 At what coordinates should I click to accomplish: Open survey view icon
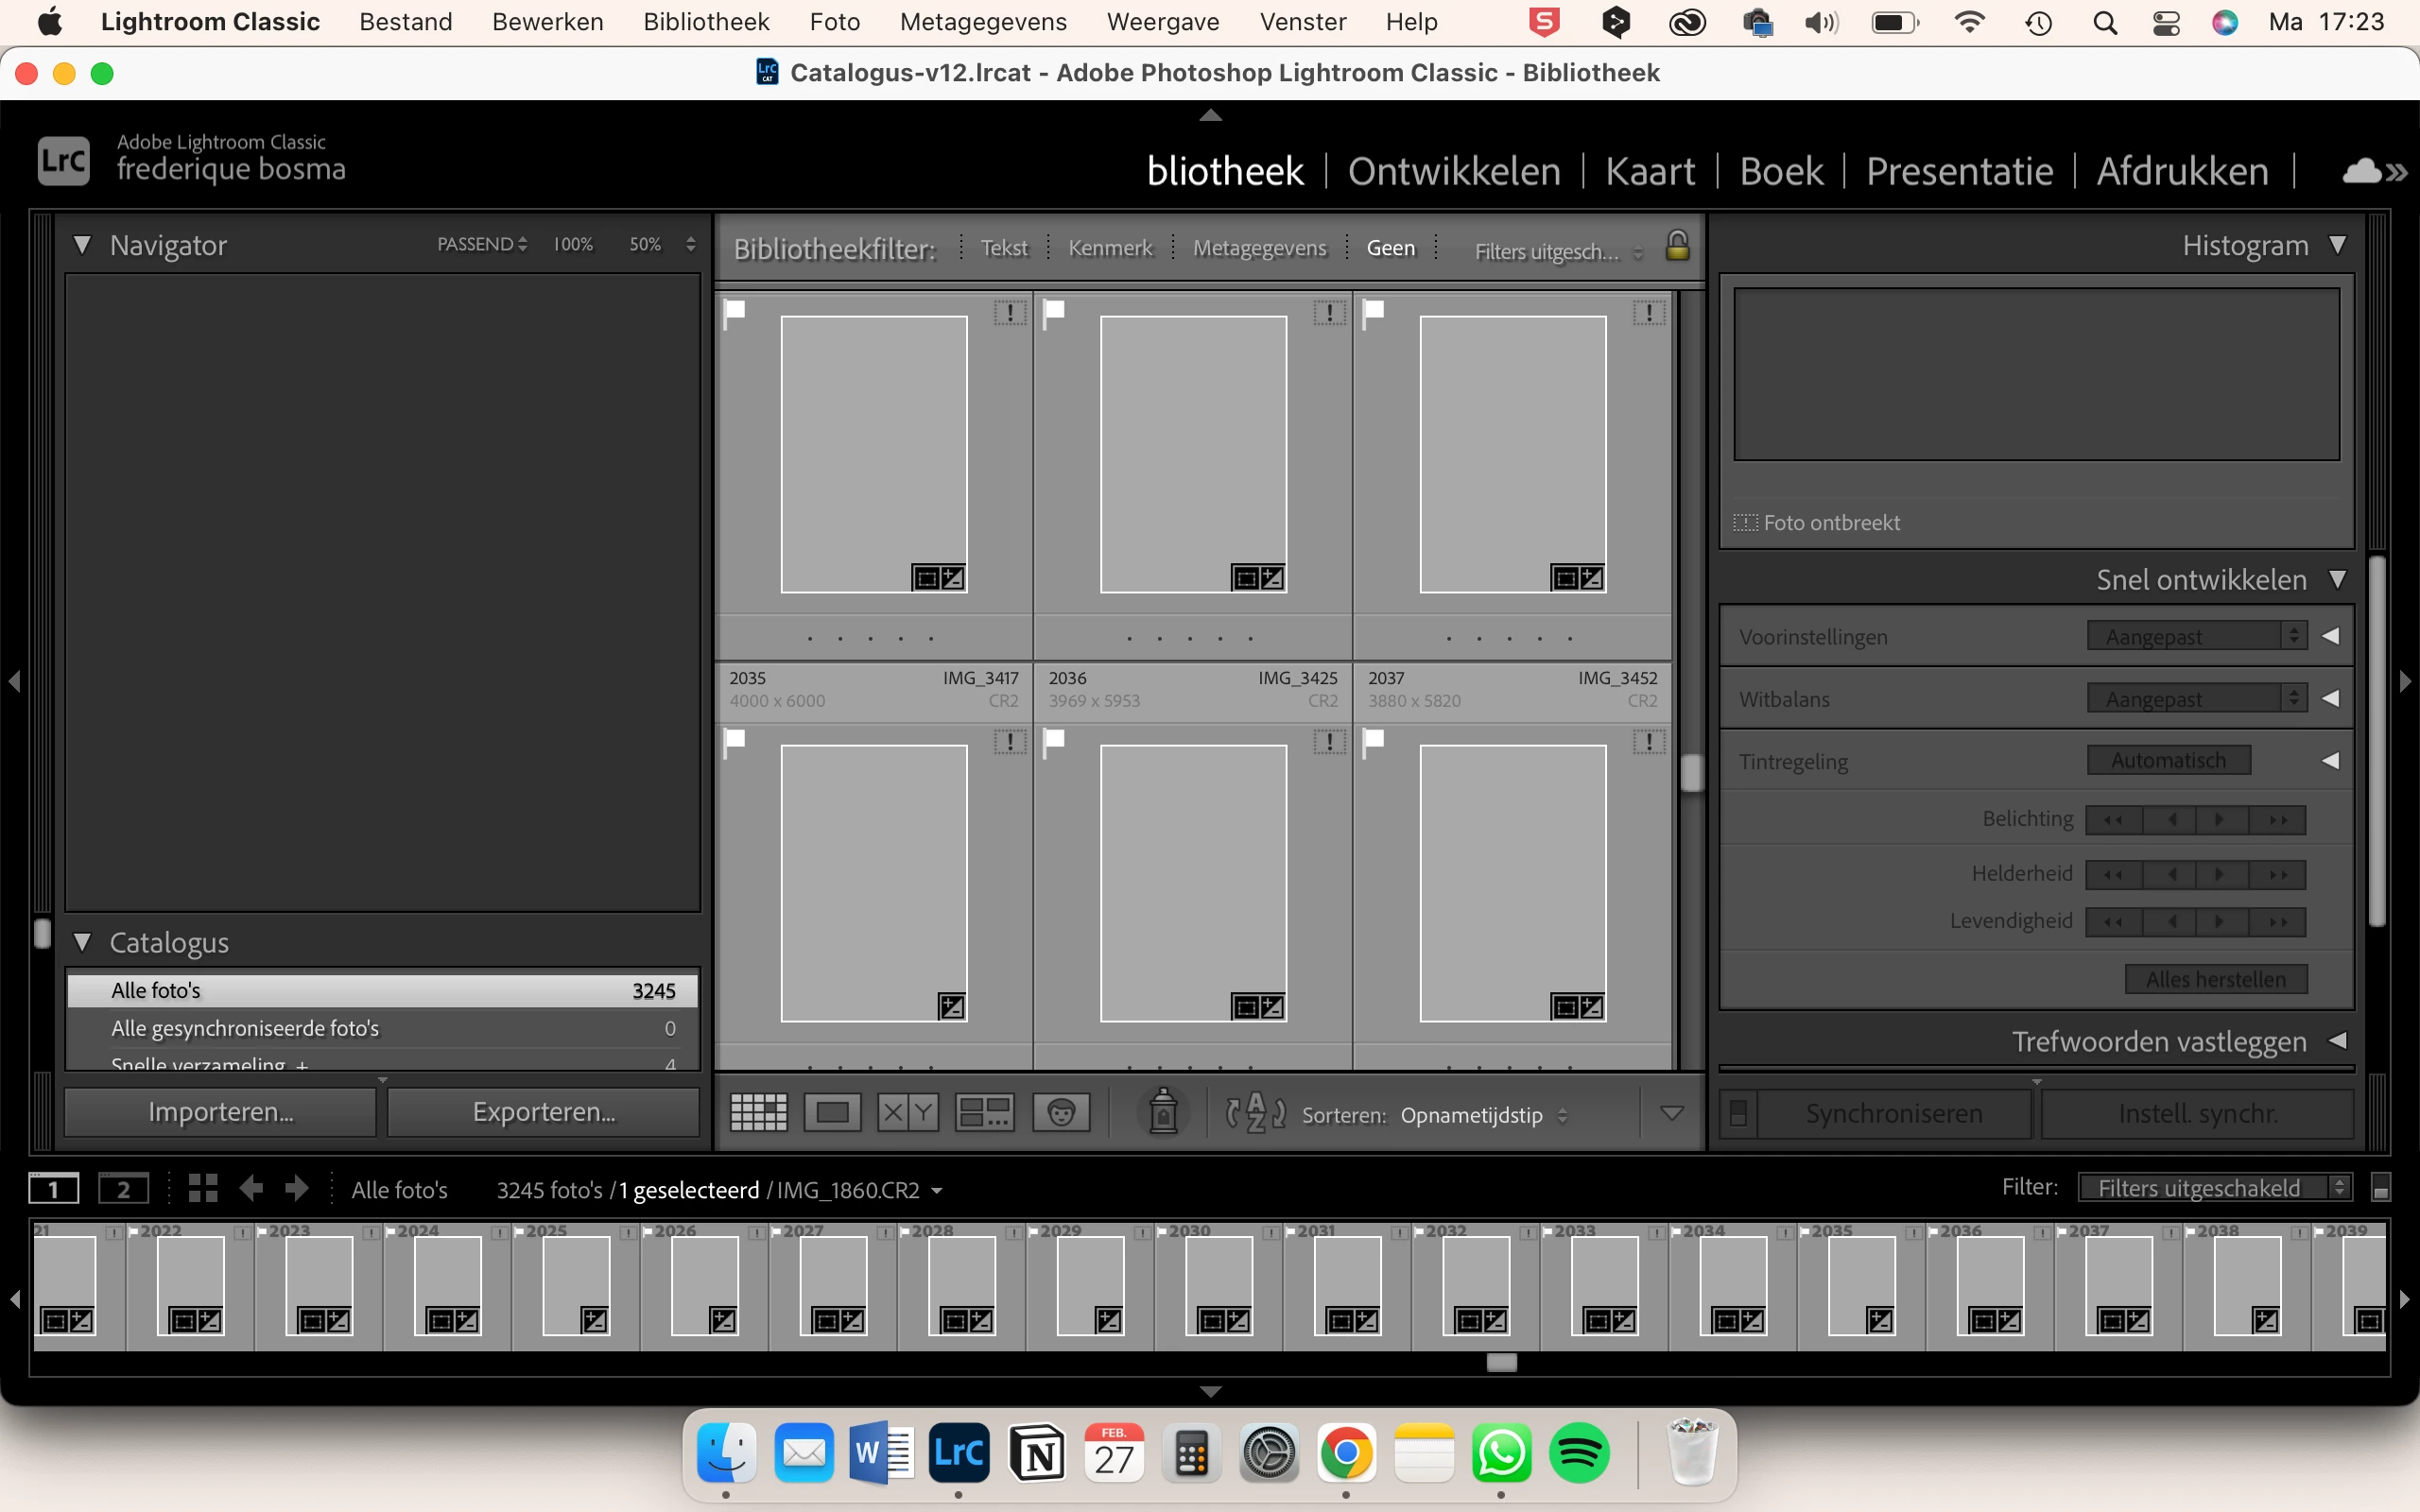[x=985, y=1113]
